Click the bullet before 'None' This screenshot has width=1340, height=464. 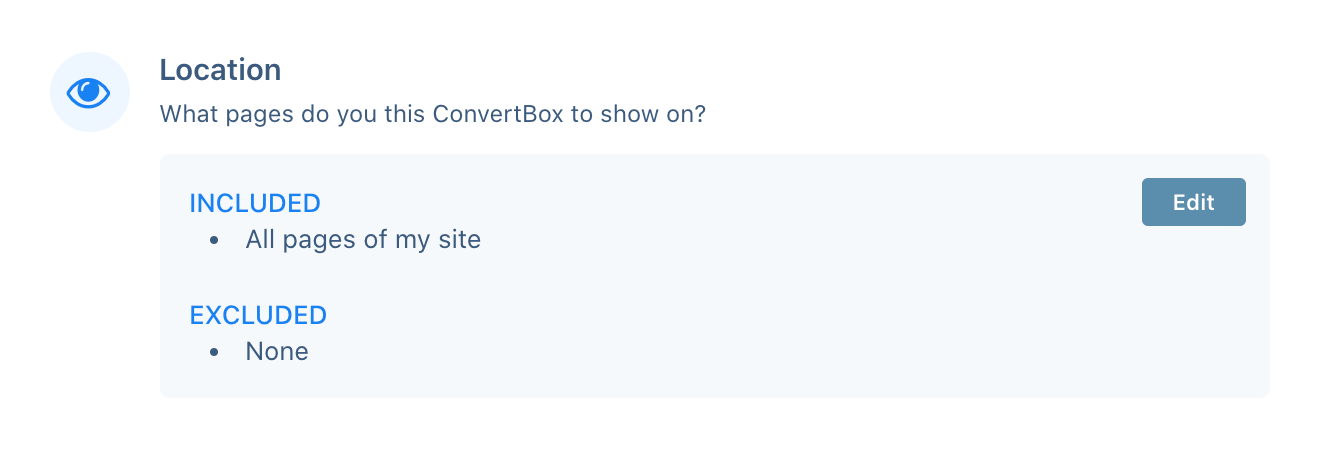[x=214, y=353]
